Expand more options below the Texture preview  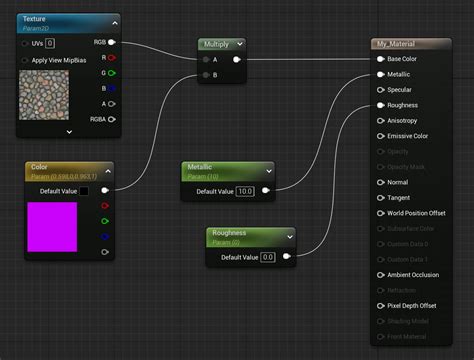pyautogui.click(x=69, y=132)
